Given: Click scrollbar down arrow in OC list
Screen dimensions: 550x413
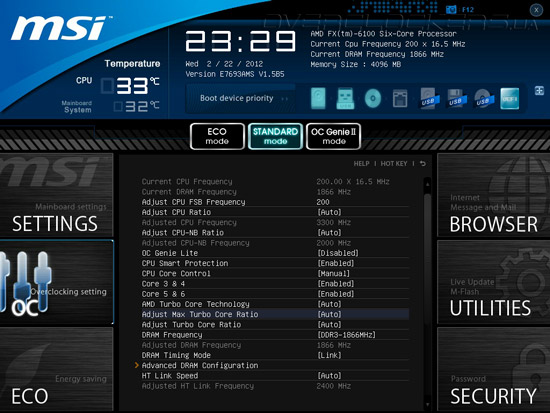Looking at the screenshot, I should click(x=427, y=405).
